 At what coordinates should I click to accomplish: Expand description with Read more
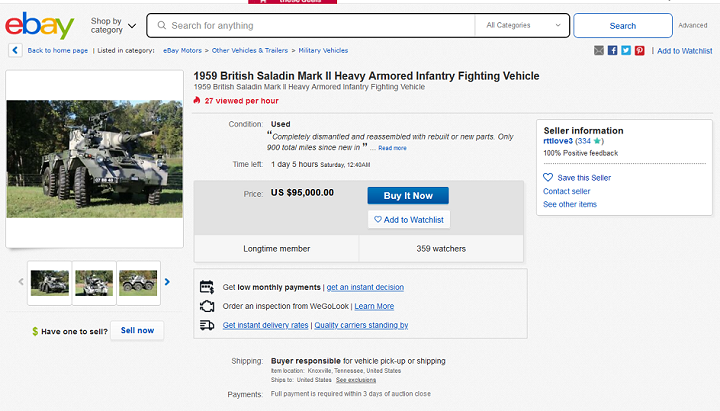tap(392, 148)
